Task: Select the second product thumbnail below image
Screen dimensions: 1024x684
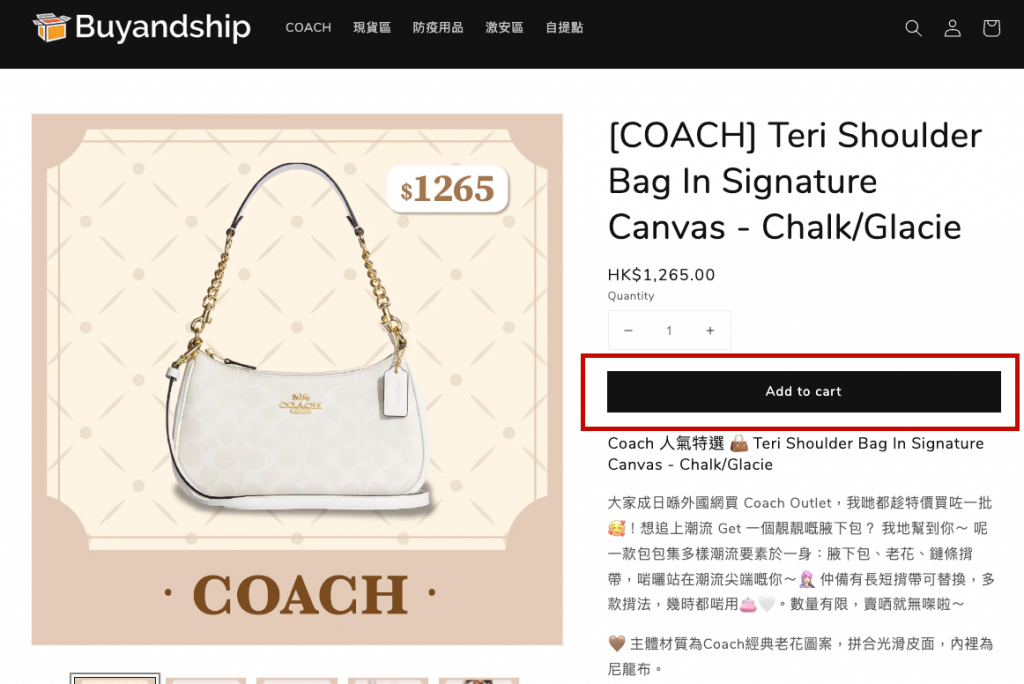Action: (206, 681)
